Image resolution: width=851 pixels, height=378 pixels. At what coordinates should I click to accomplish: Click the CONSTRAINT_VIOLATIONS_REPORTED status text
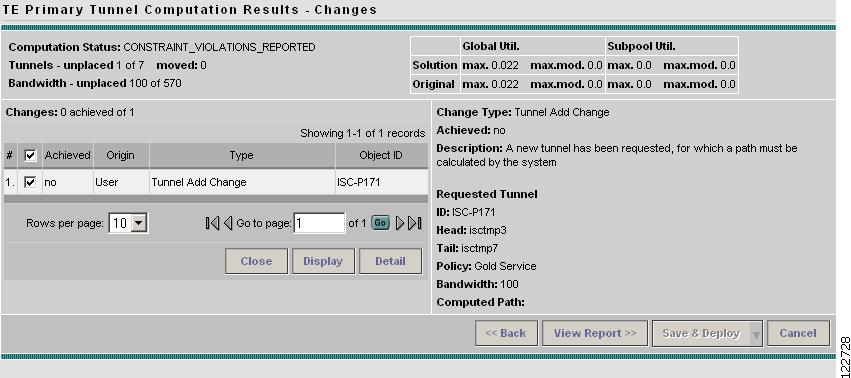click(219, 47)
